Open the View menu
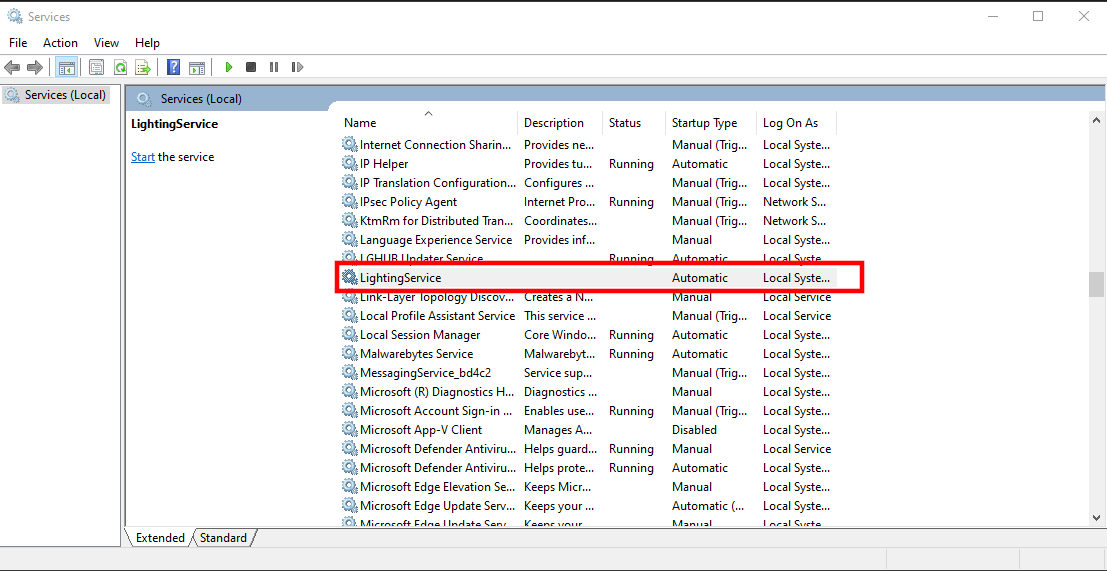The image size is (1107, 571). pyautogui.click(x=106, y=43)
